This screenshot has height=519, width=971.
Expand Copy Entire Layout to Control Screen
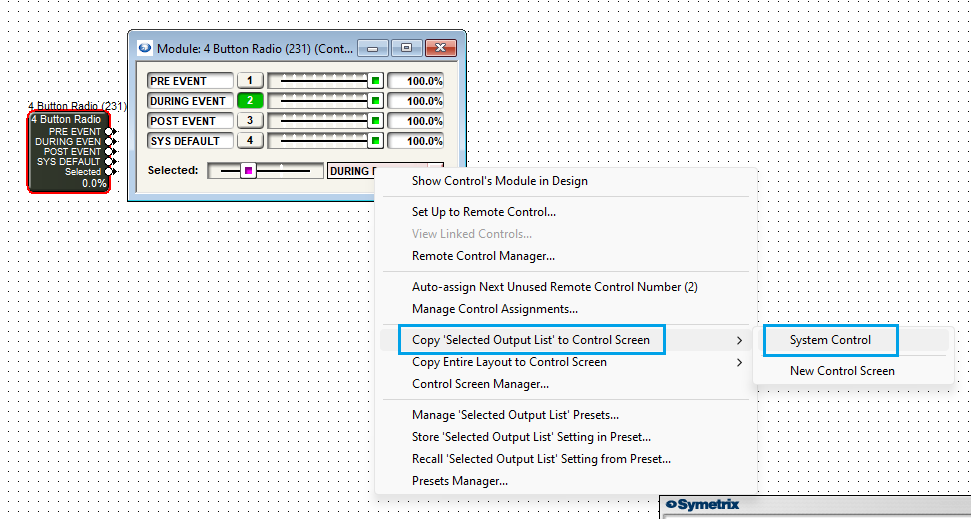[509, 362]
